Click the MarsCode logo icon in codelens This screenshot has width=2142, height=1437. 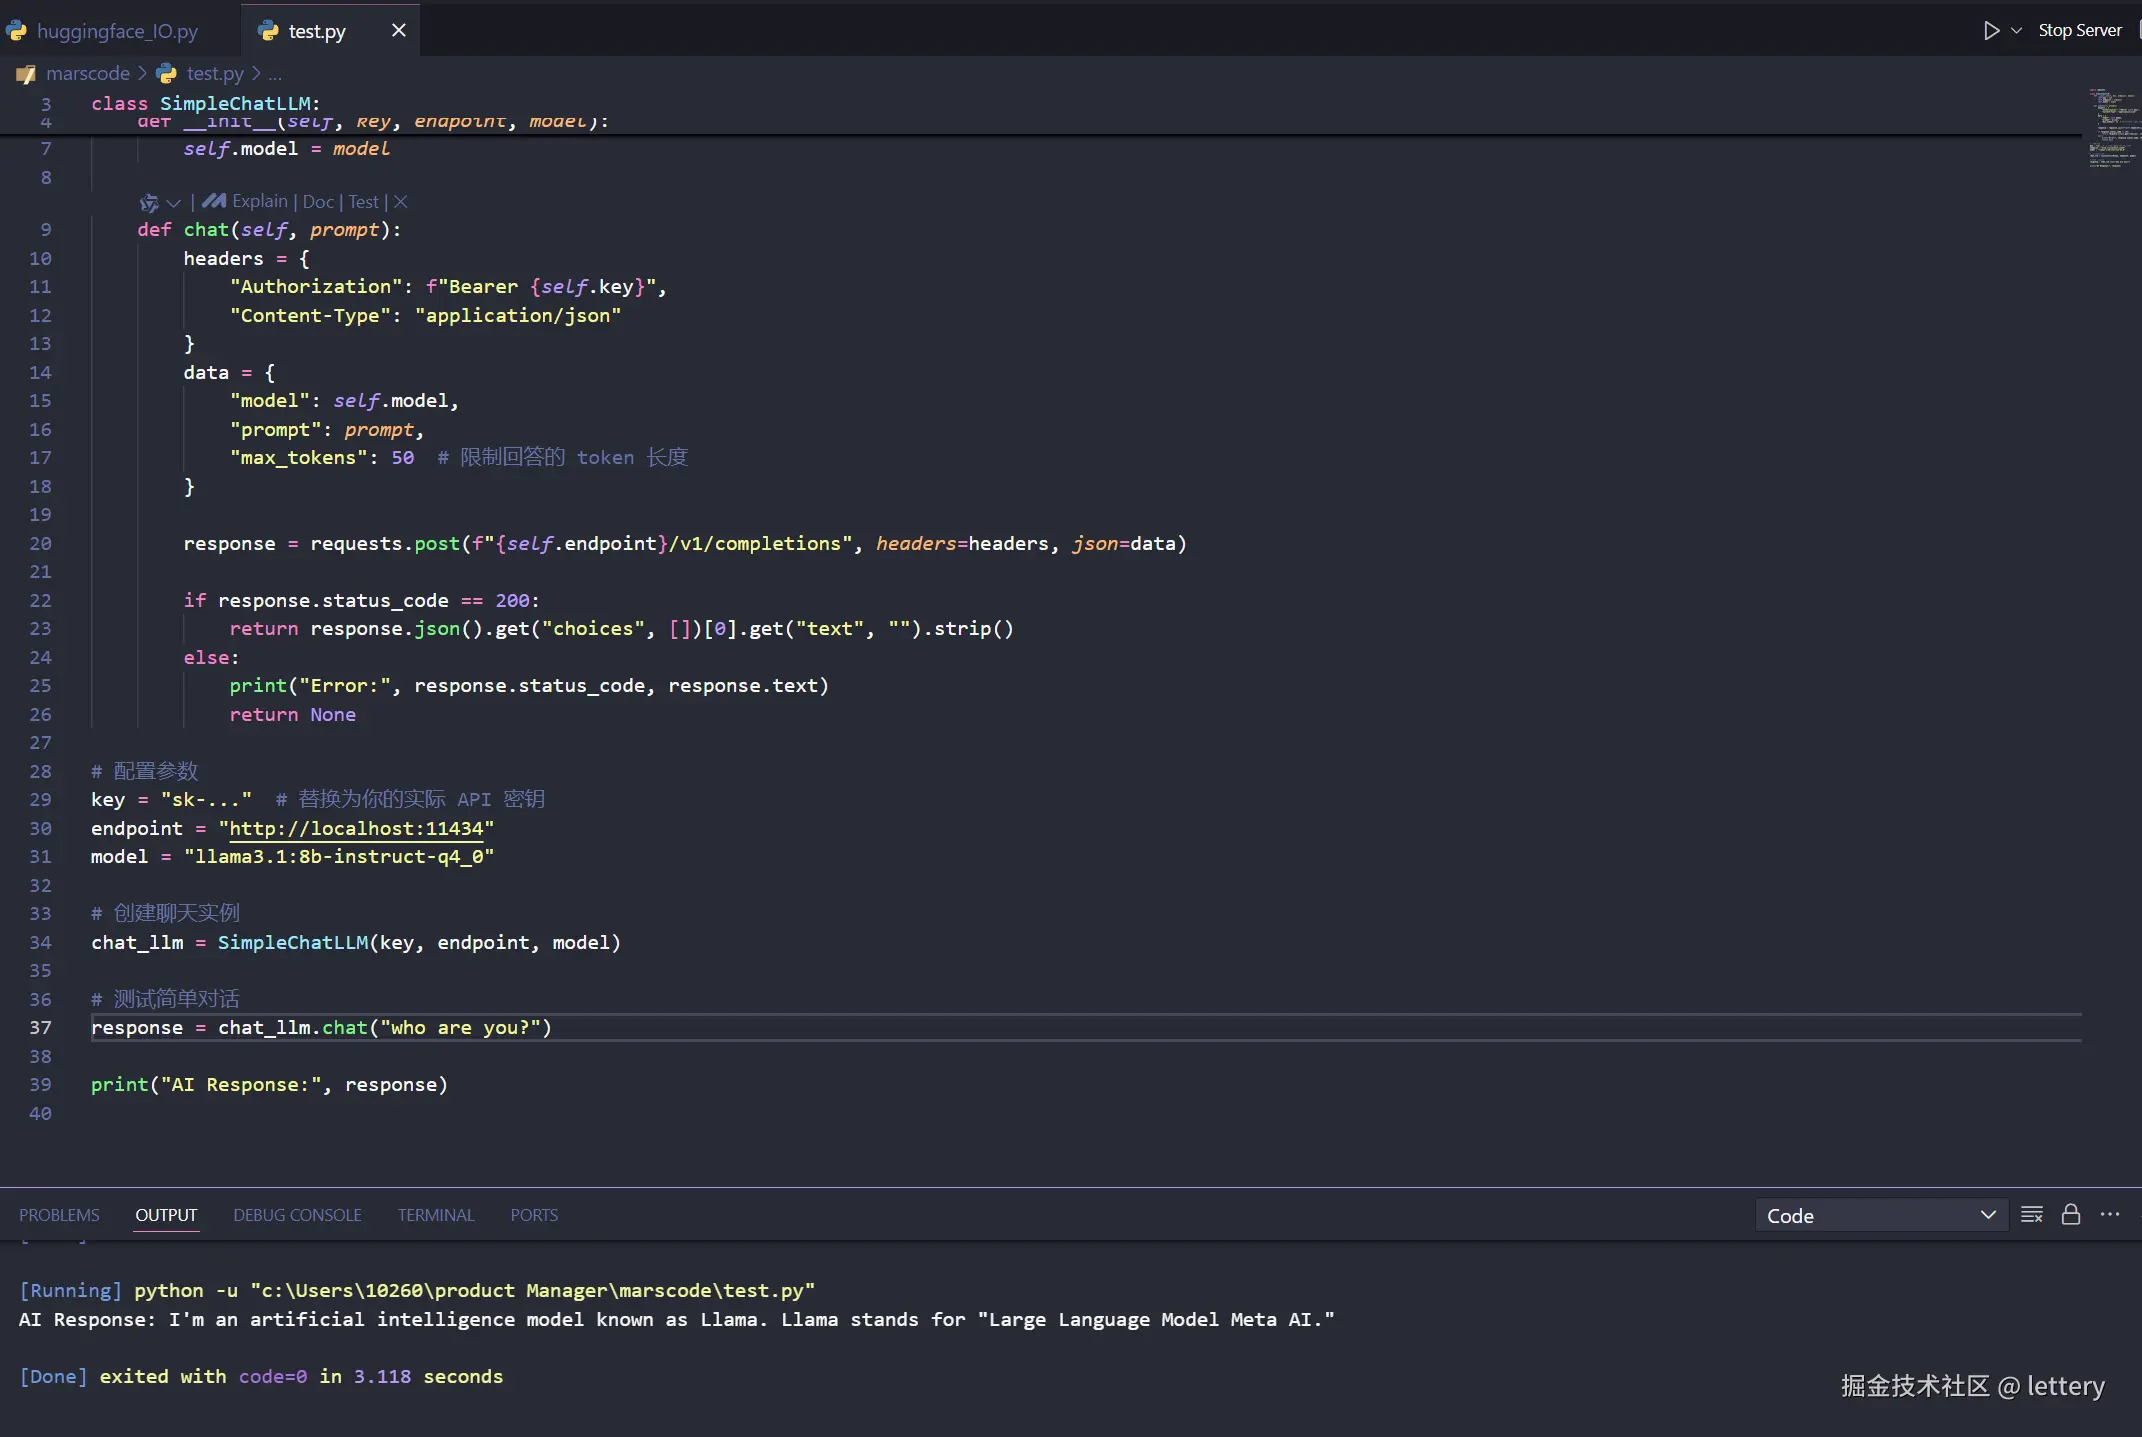[214, 201]
